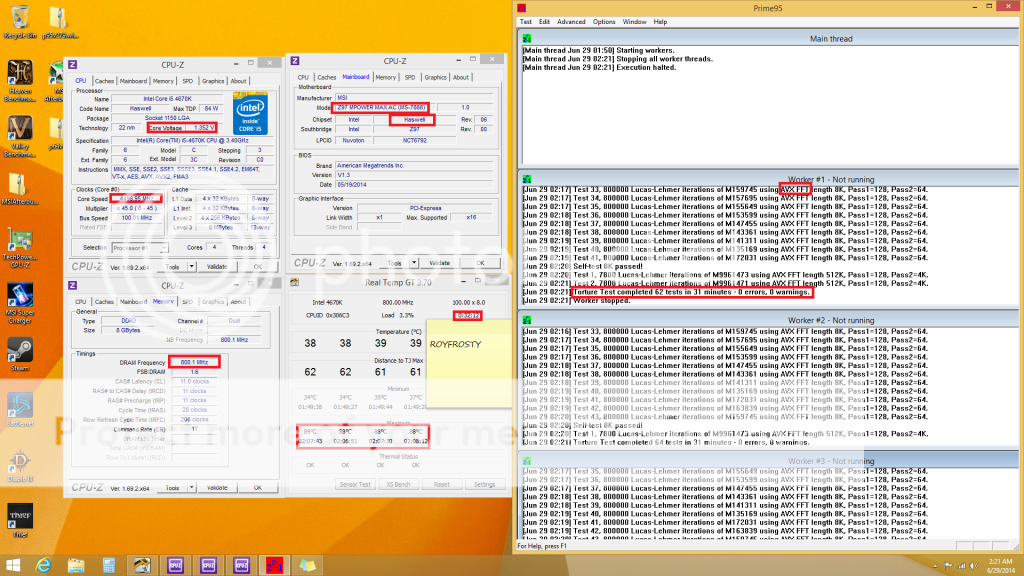The width and height of the screenshot is (1024, 576).
Task: Switch to the Caches tab in CPU-Z
Action: (x=104, y=81)
